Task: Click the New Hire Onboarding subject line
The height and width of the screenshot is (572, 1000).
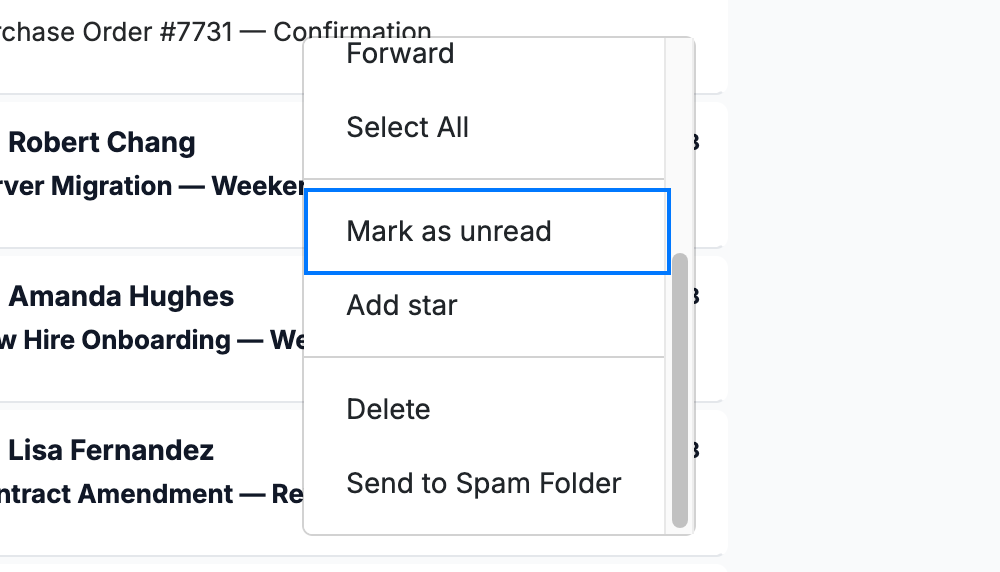Action: coord(152,340)
